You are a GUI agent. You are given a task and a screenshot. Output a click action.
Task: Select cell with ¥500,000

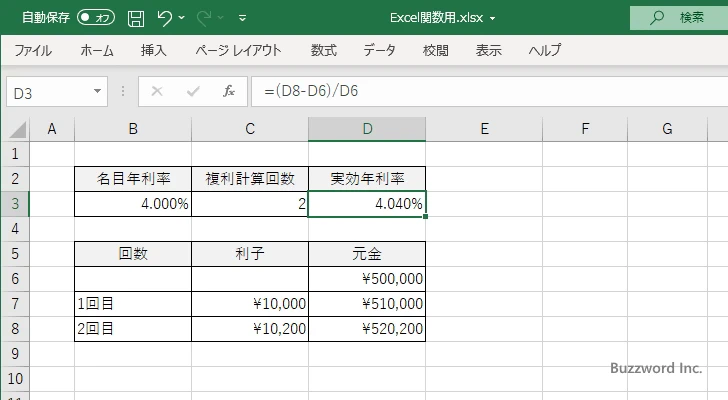367,279
